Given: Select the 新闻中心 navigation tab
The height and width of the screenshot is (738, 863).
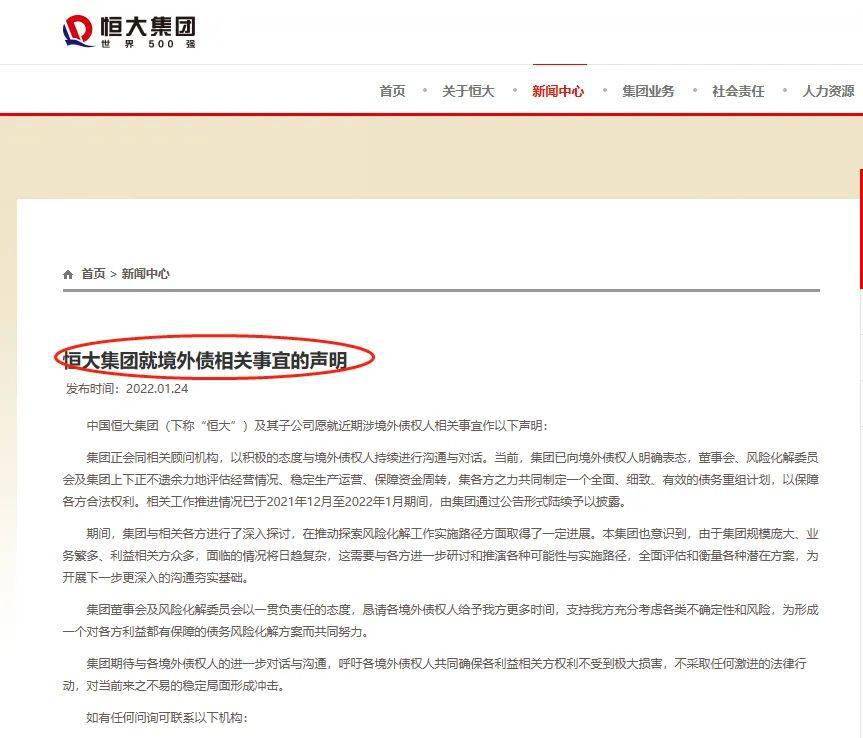Looking at the screenshot, I should (558, 91).
